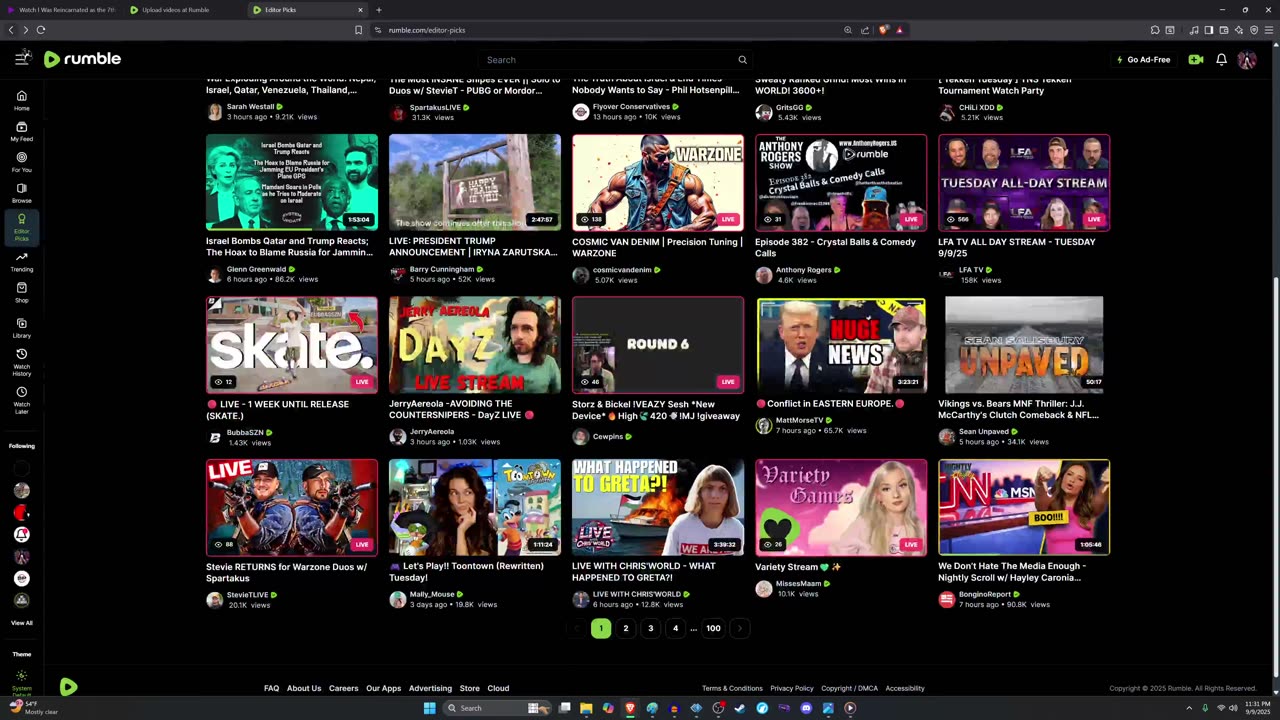
Task: Click the Rumble search field
Action: pos(617,60)
